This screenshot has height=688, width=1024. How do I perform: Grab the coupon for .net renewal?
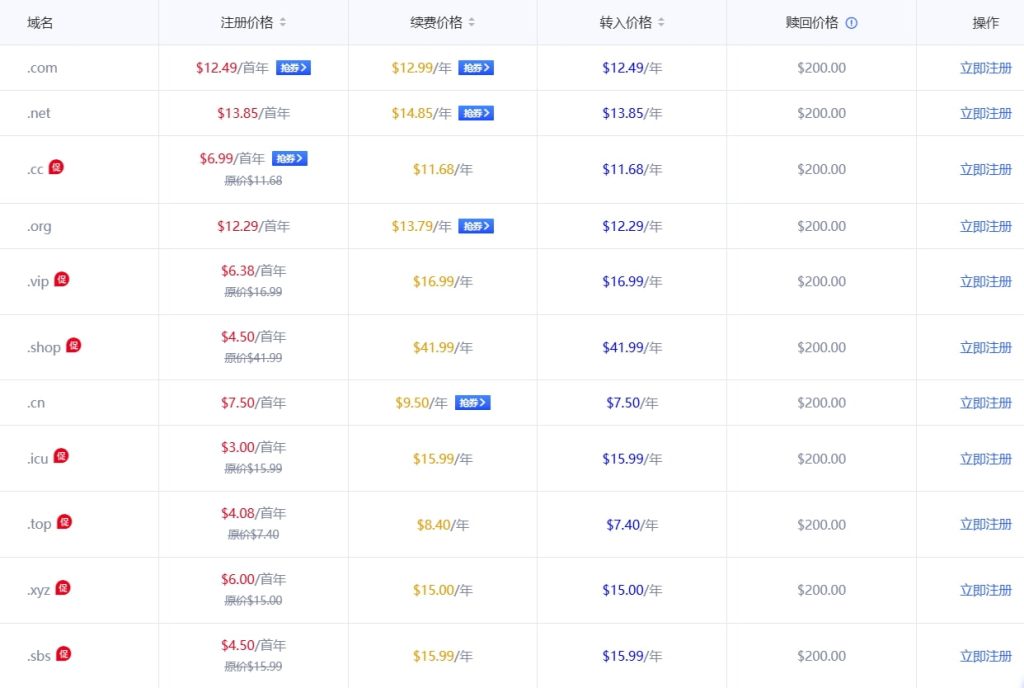(476, 113)
